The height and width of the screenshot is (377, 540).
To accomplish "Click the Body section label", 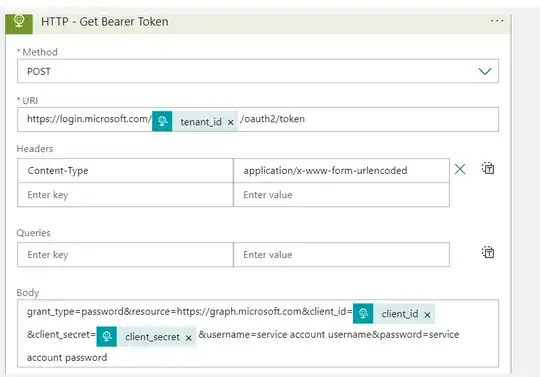I will point(28,293).
